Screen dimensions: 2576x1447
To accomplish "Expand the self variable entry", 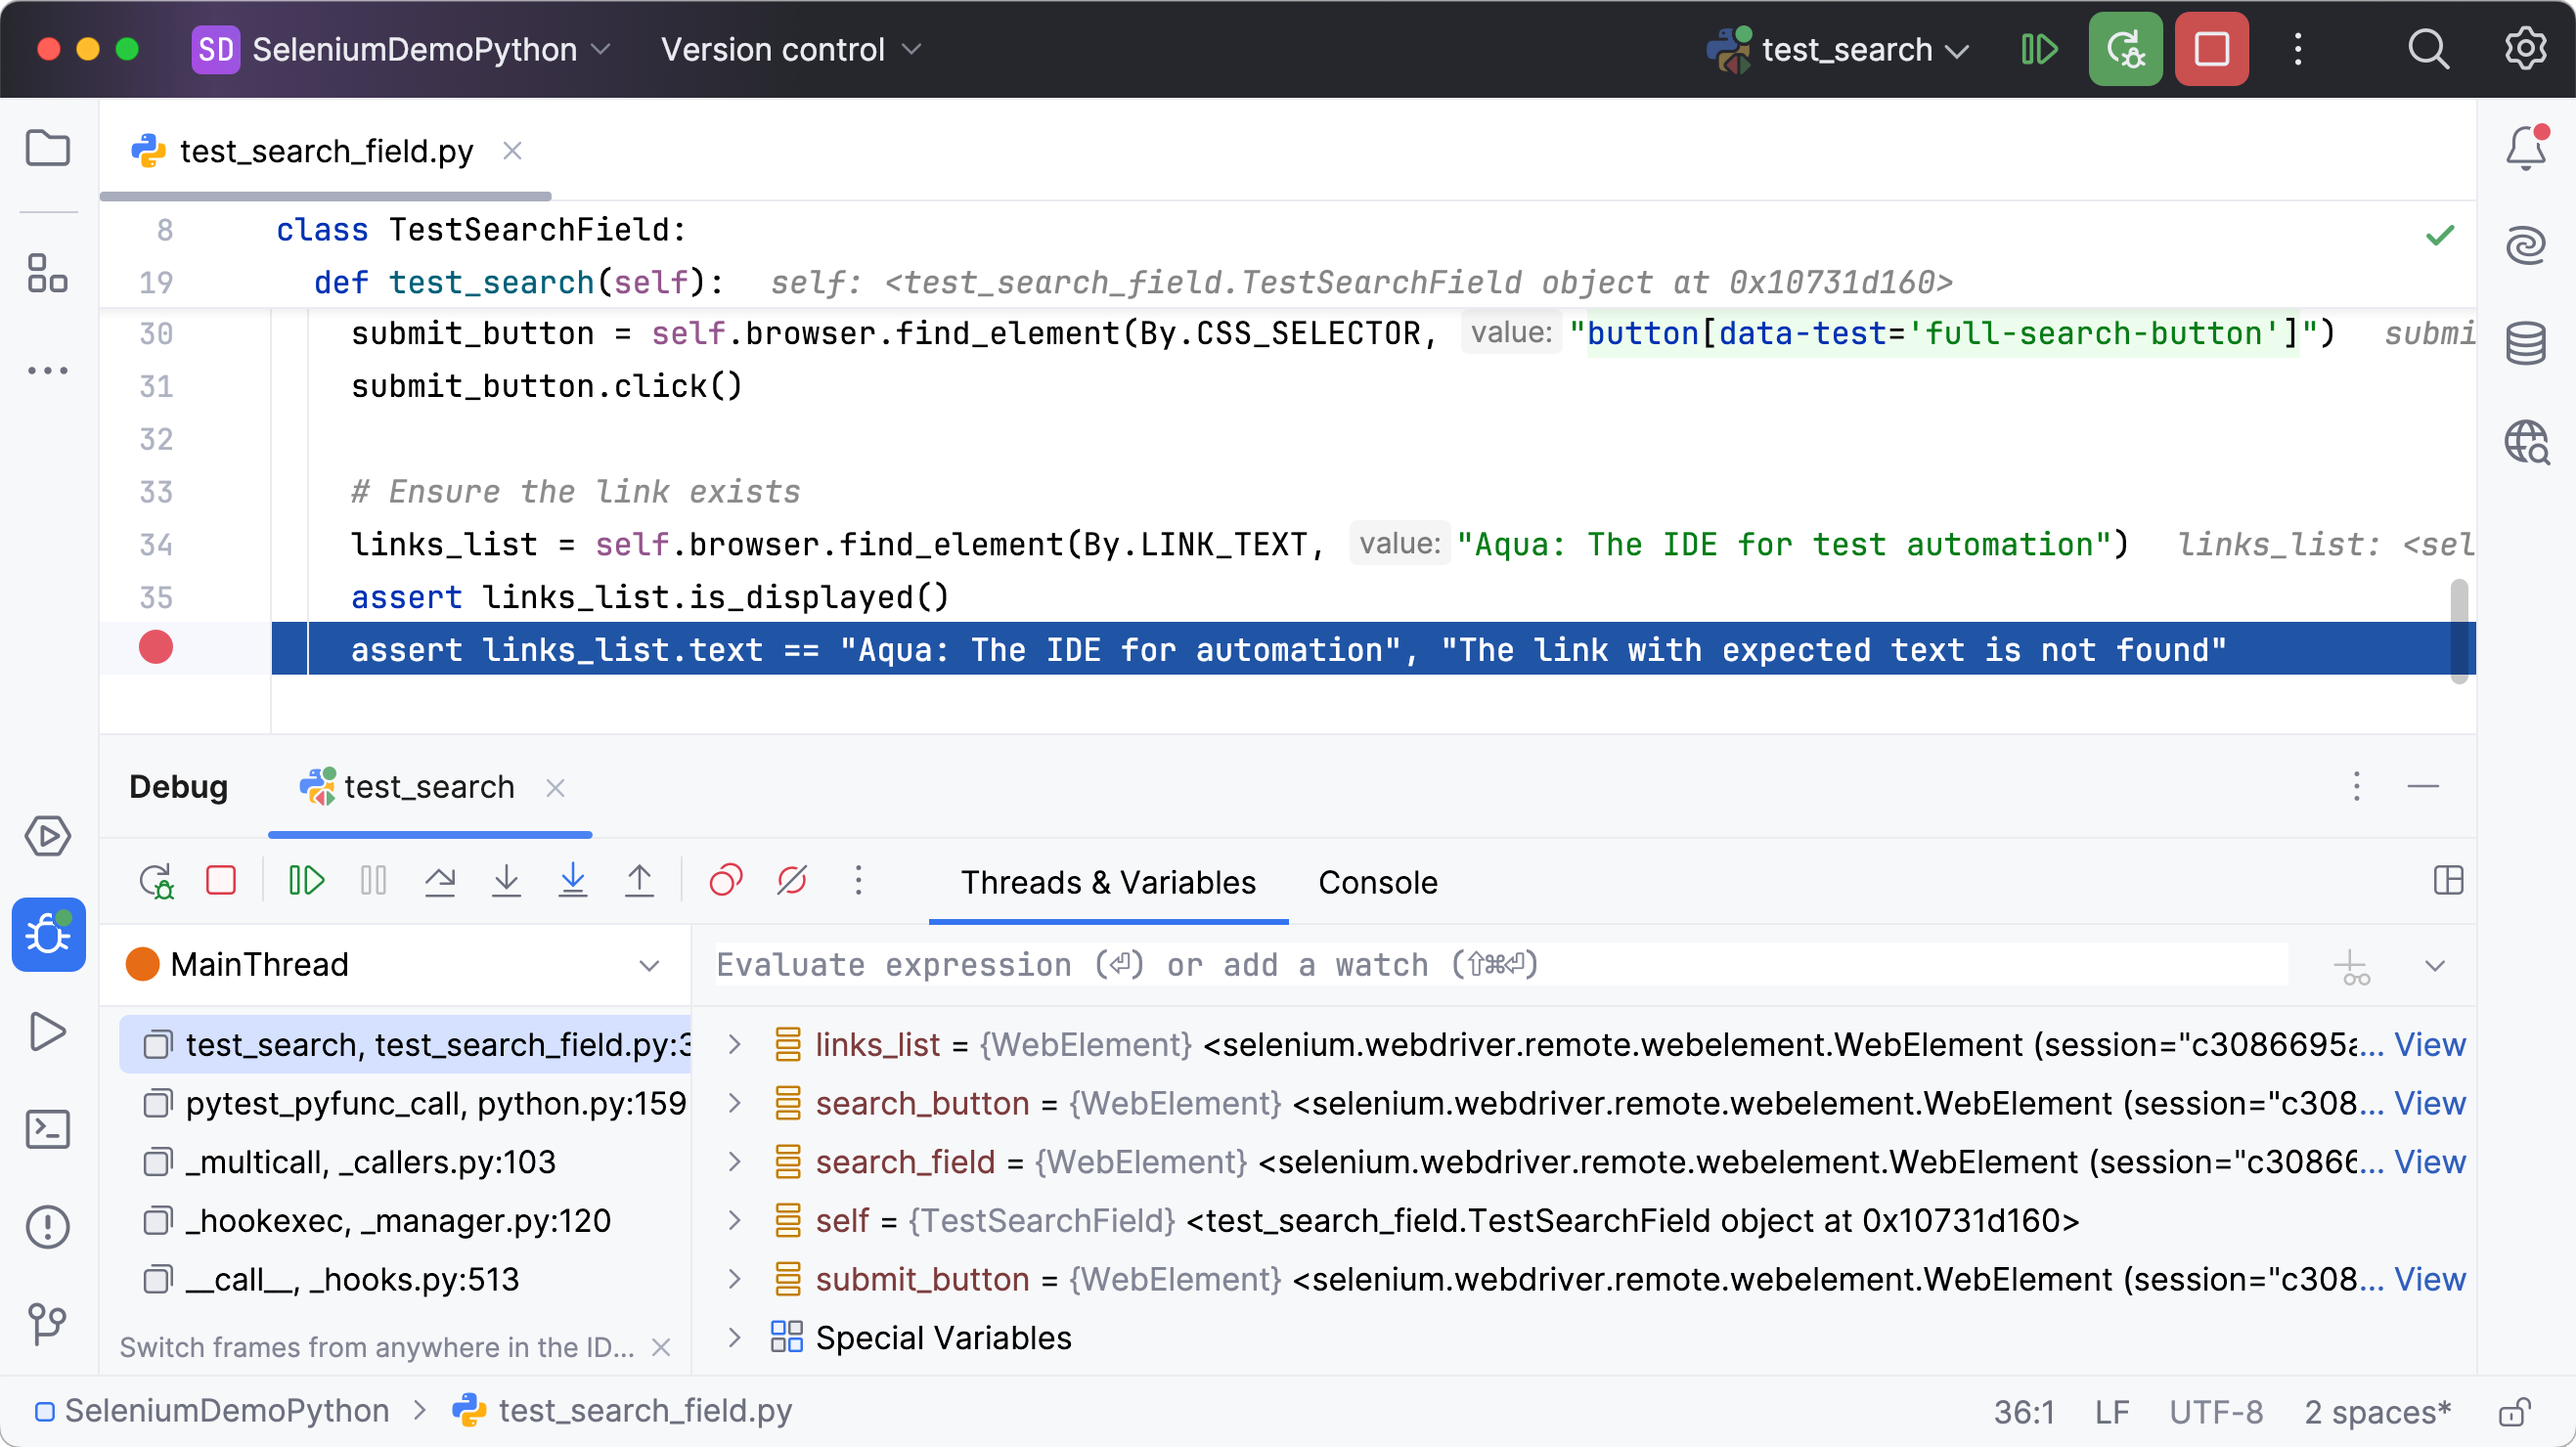I will tap(736, 1220).
